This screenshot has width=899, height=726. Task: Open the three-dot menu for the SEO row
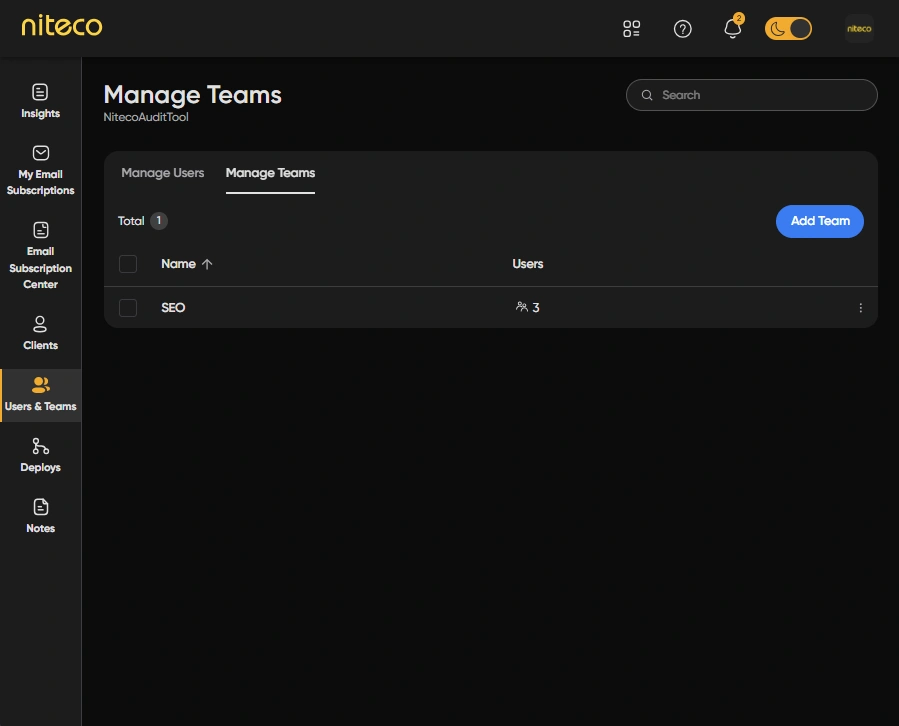[x=861, y=308]
